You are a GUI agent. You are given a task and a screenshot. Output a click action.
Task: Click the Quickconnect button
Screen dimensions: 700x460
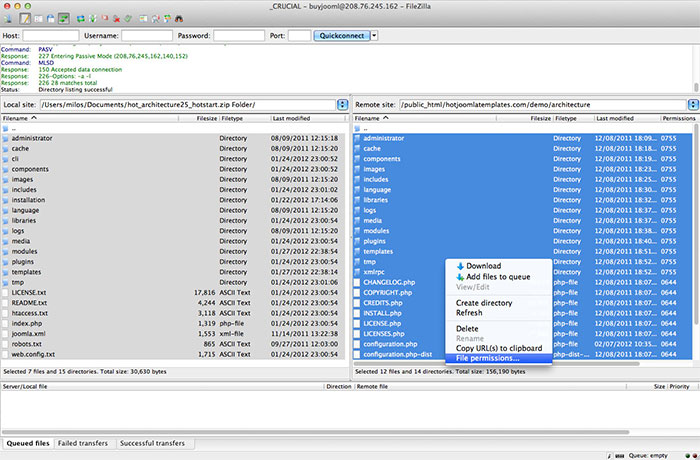coord(342,36)
